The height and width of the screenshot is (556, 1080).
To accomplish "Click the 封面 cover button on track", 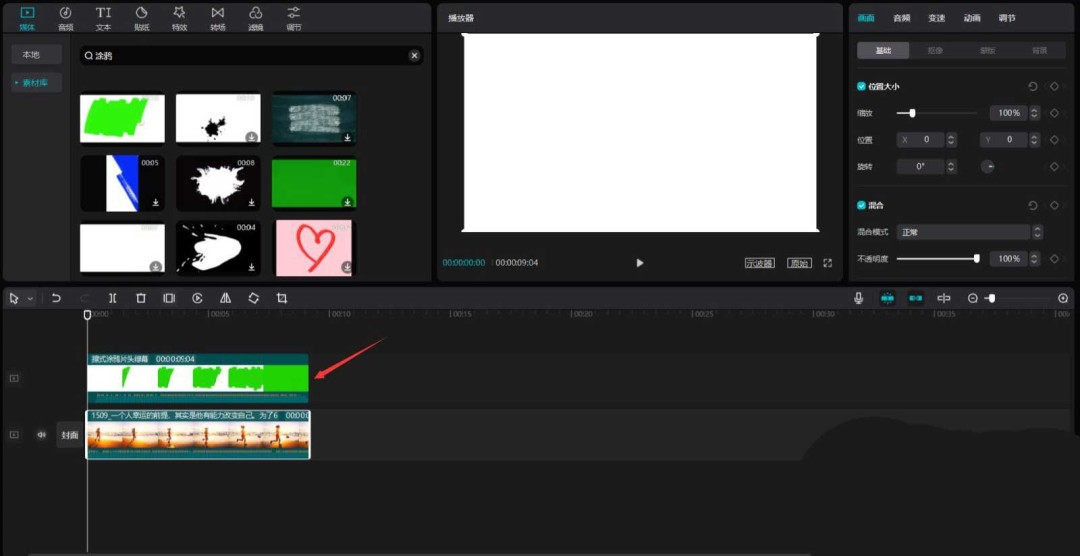I will (x=69, y=435).
